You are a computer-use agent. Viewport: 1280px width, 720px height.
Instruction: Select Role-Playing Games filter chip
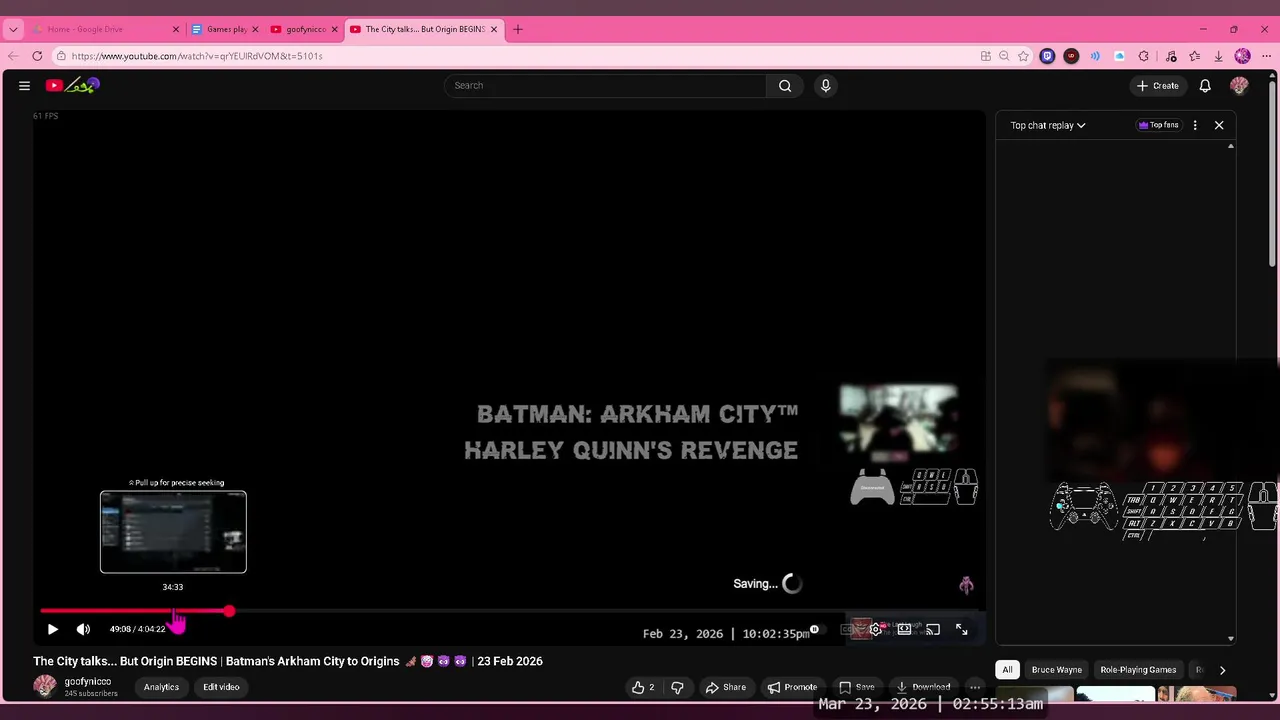pos(1138,670)
